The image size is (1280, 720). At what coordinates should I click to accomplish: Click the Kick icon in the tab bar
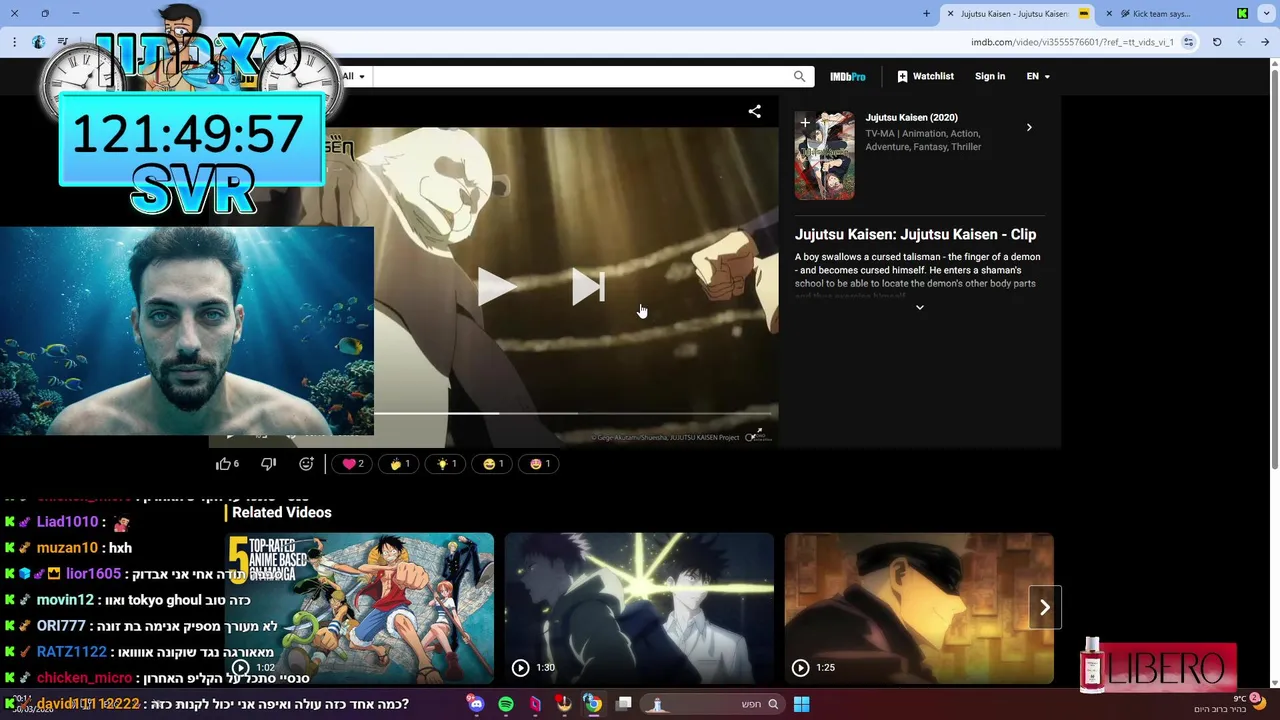[x=1242, y=14]
